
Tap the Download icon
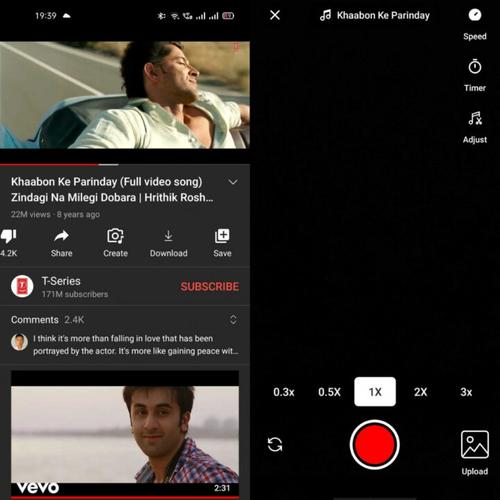click(x=168, y=236)
